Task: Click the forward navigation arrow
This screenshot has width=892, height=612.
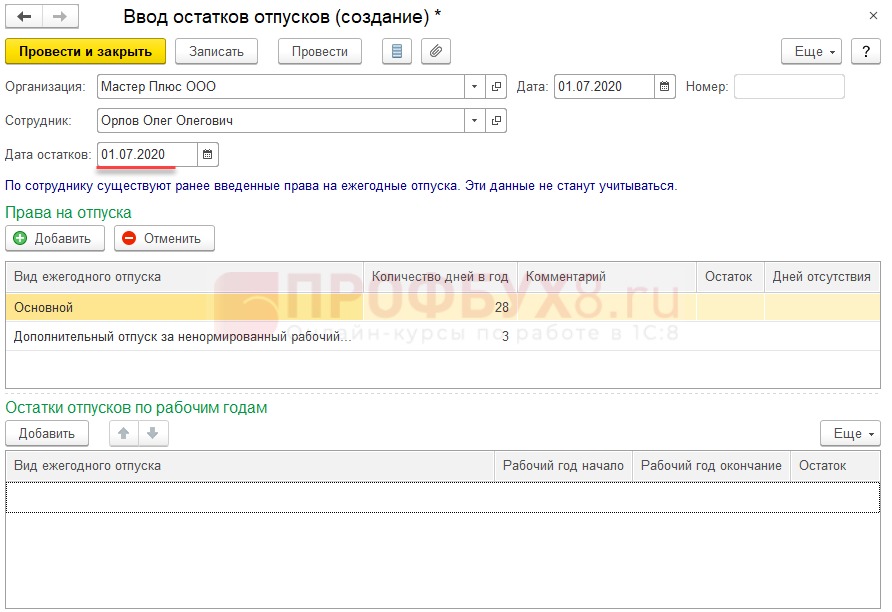Action: [x=59, y=17]
